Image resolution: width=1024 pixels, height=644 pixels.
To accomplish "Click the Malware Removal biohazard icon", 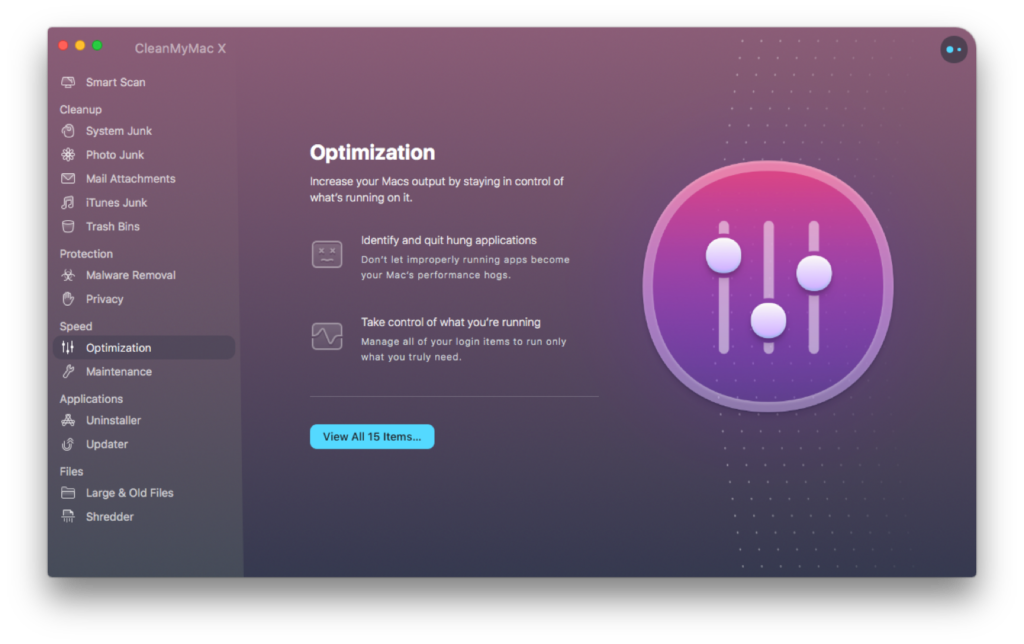I will point(68,275).
